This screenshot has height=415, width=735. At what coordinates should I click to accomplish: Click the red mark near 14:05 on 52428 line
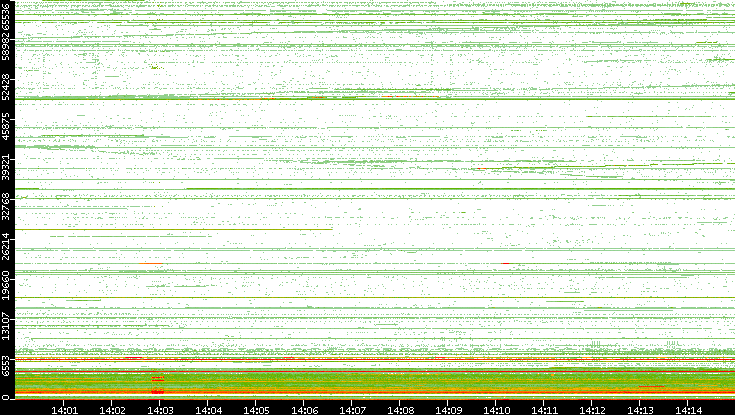click(x=268, y=98)
